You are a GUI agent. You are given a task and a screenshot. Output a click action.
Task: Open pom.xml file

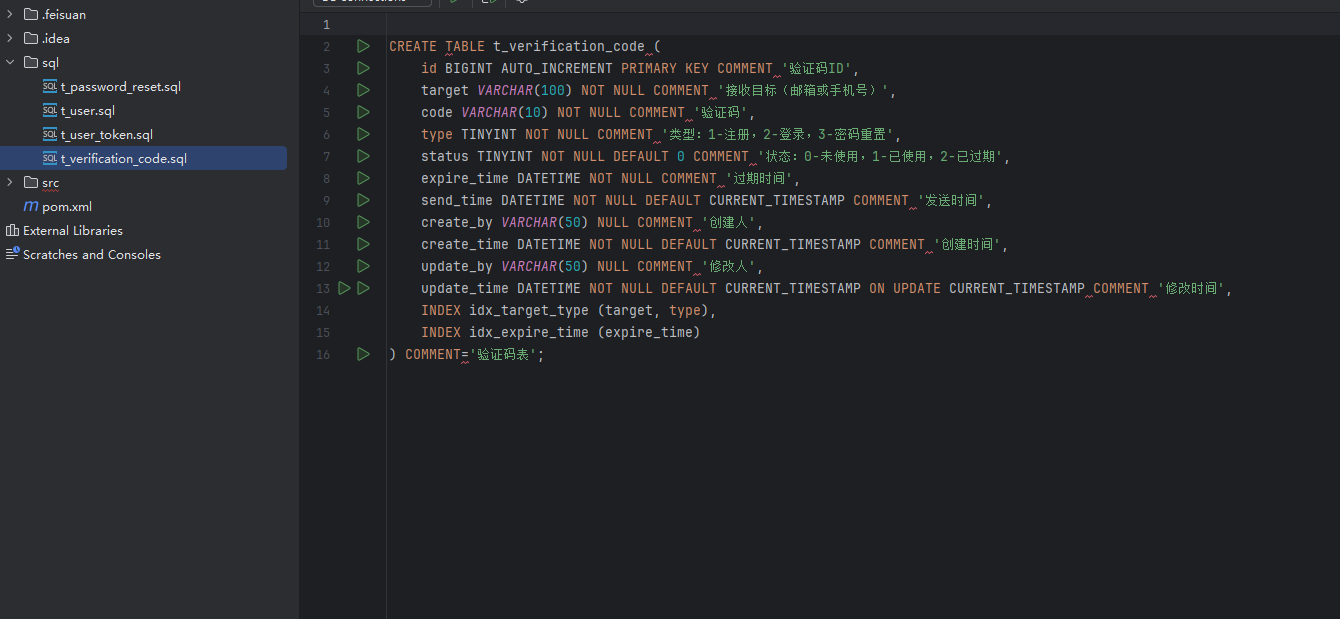[67, 207]
